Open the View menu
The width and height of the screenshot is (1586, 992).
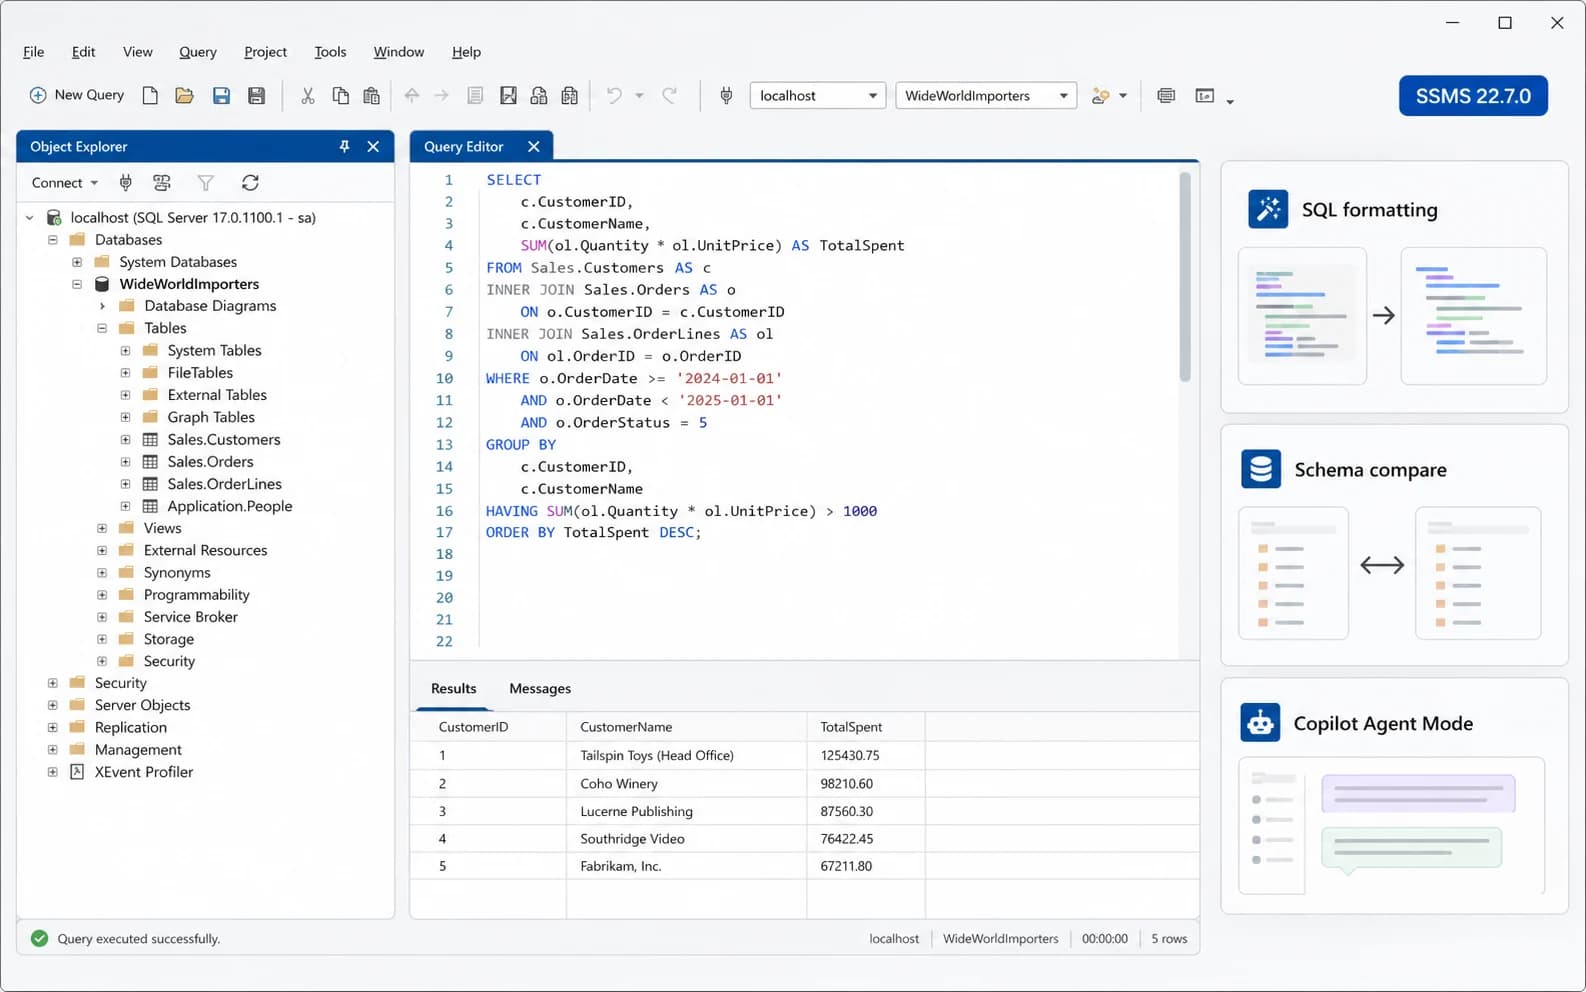[138, 52]
